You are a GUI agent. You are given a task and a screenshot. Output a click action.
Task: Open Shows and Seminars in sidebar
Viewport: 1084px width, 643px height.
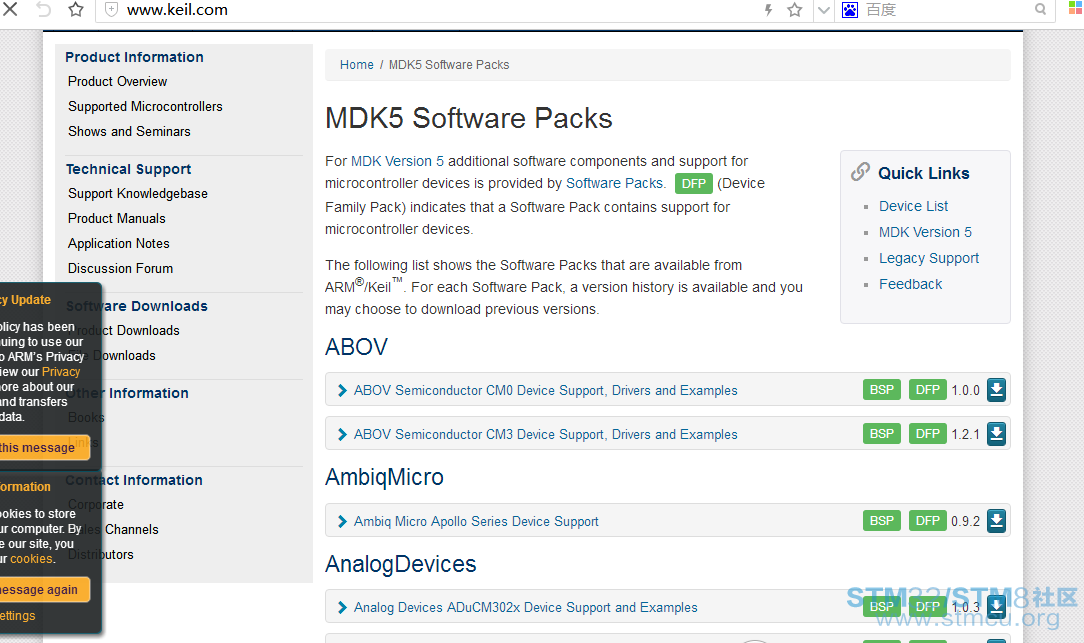129,131
